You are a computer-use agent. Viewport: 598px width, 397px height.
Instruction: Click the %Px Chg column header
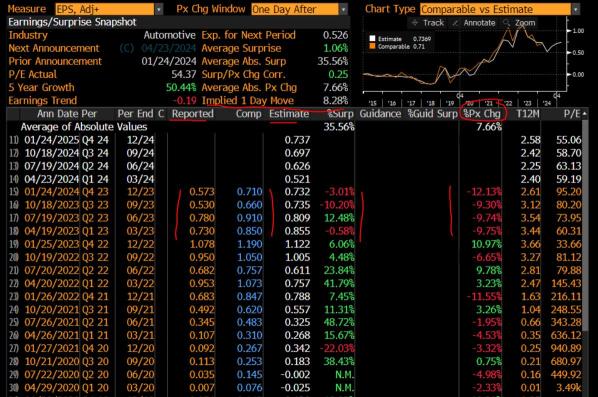(482, 114)
